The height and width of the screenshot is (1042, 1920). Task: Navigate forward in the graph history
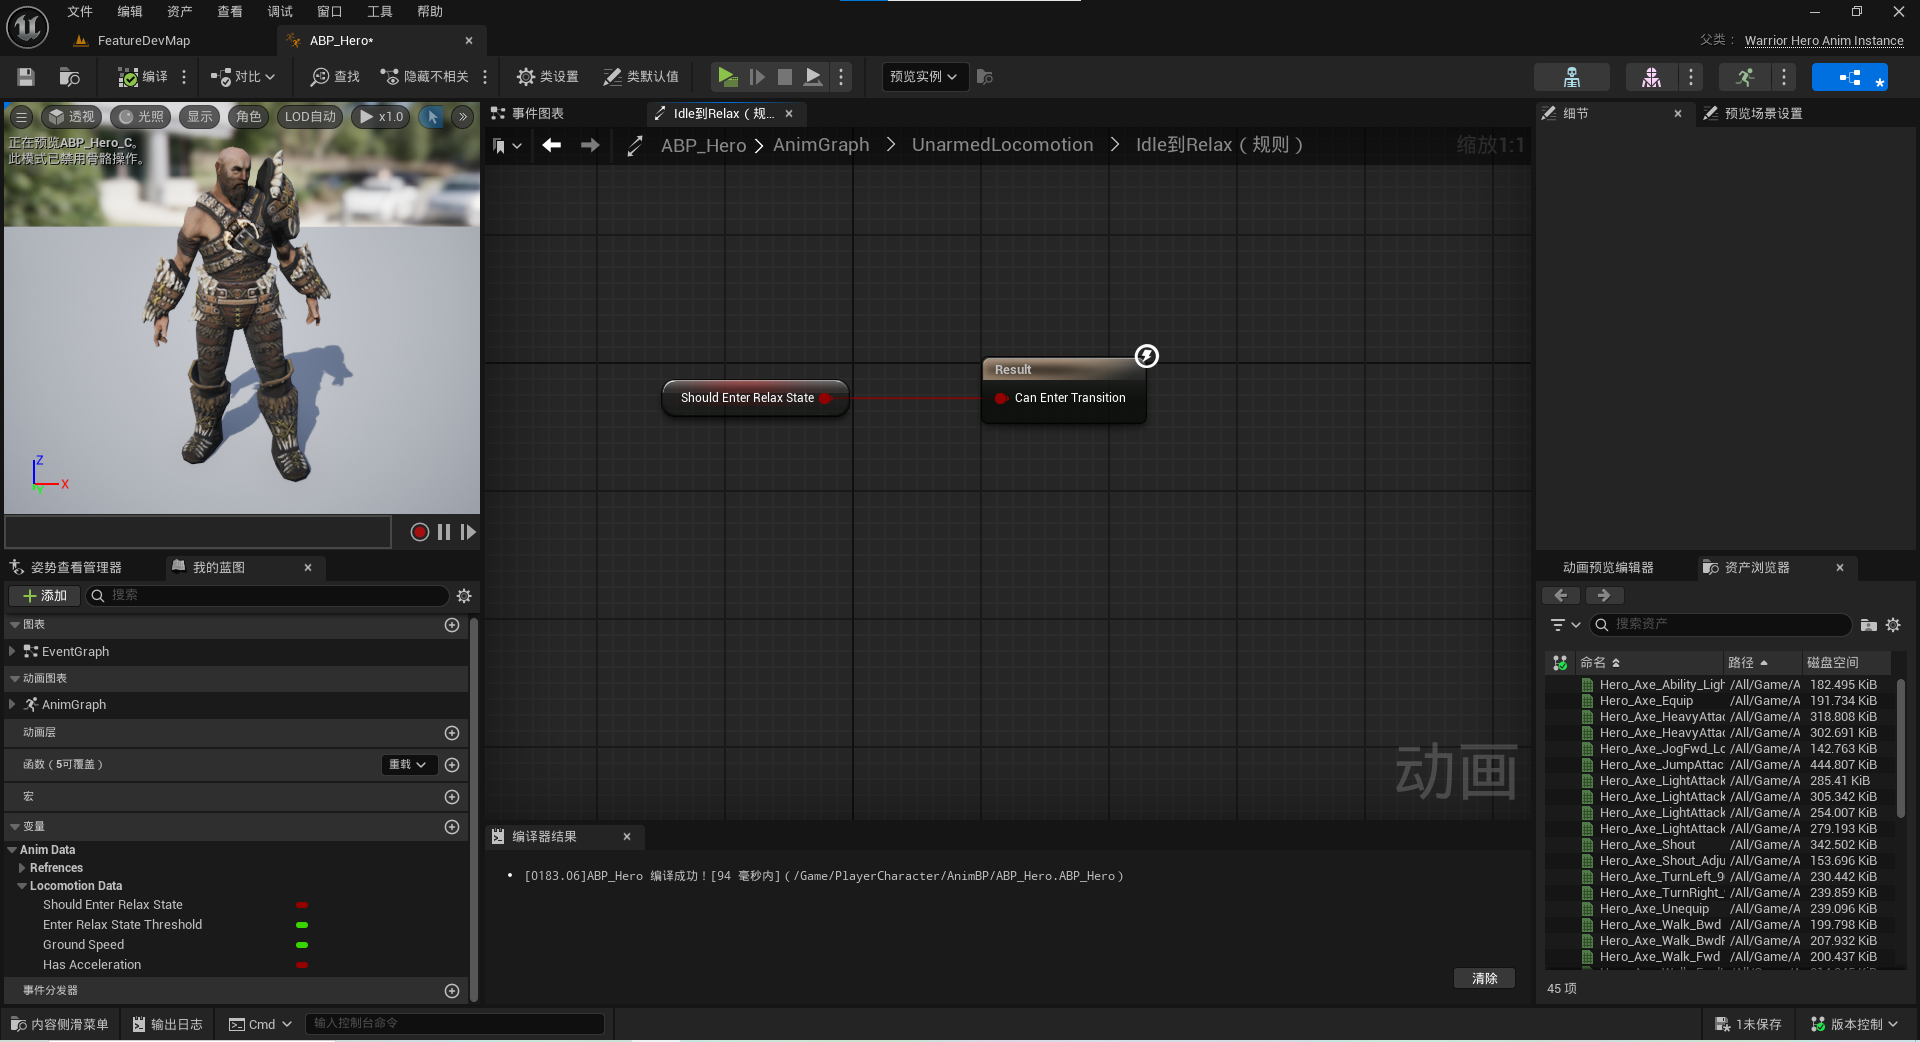coord(590,145)
